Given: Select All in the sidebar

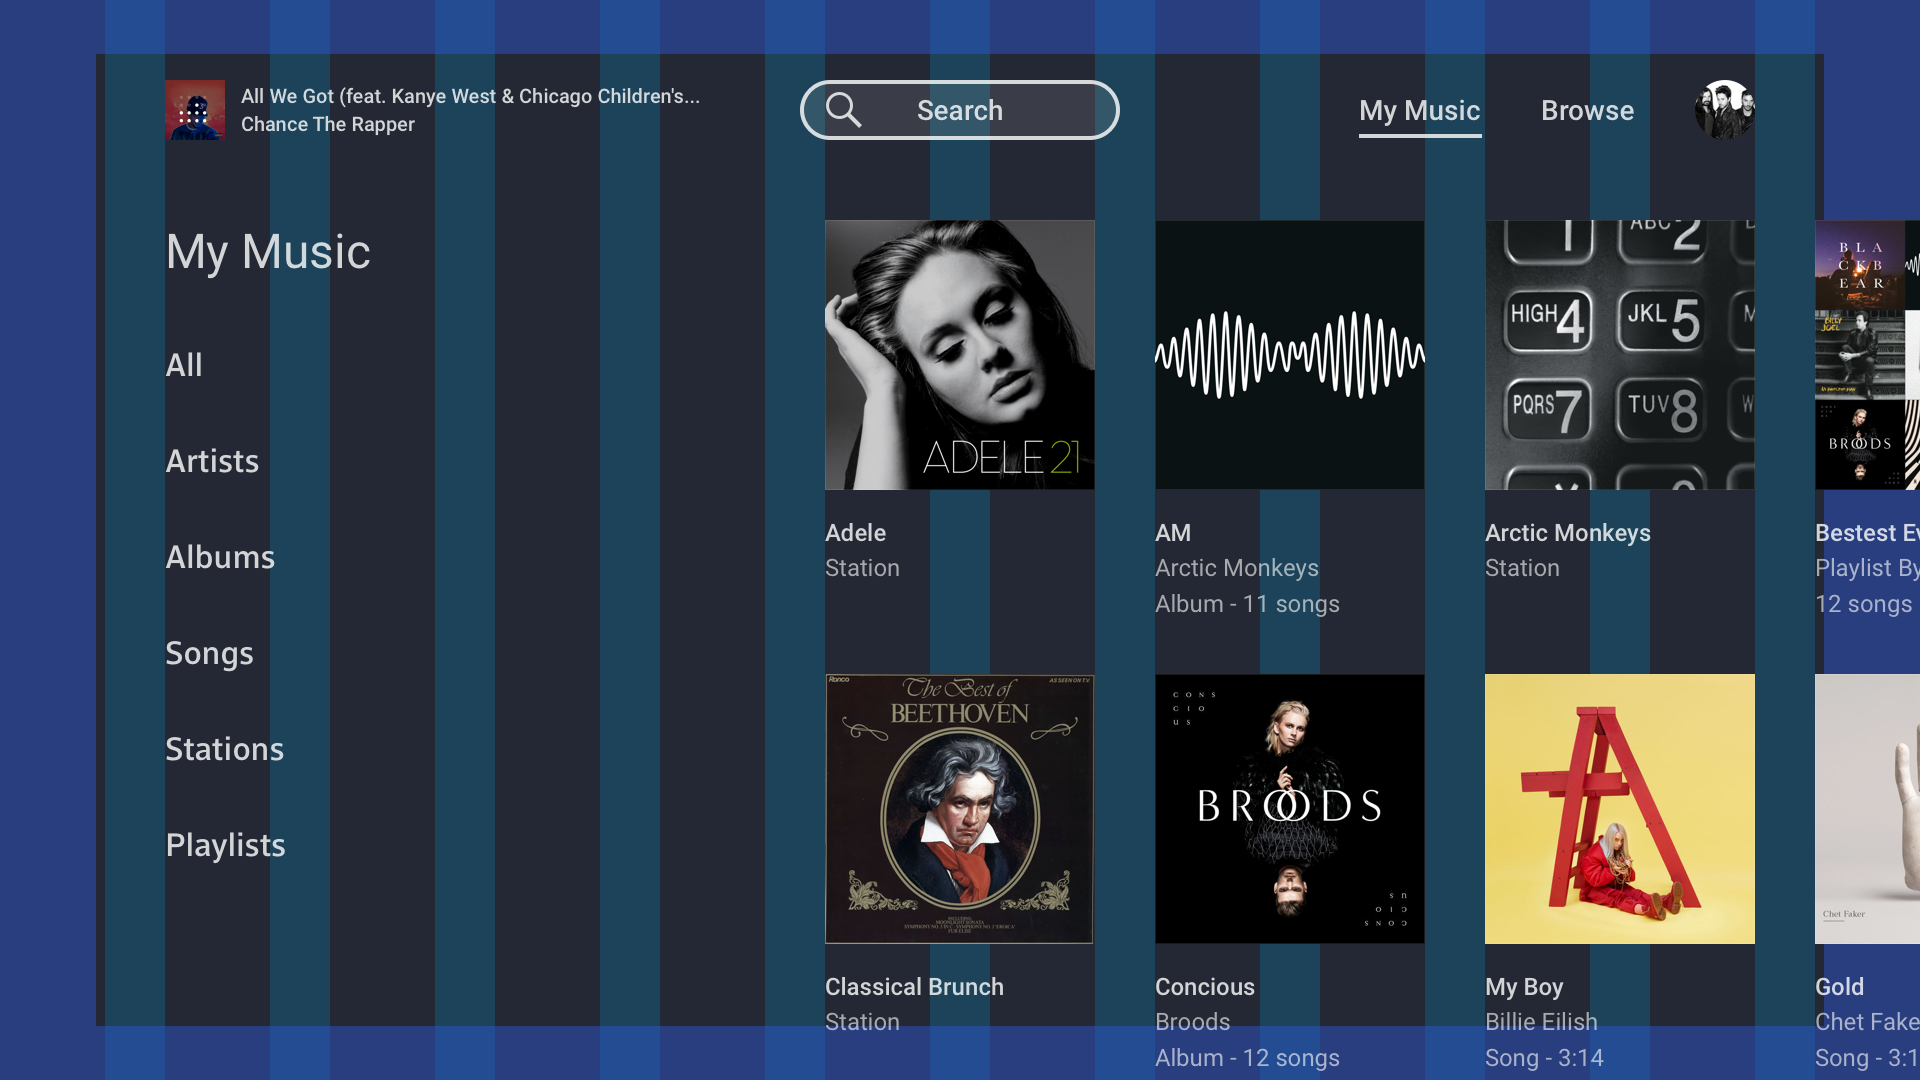Looking at the screenshot, I should pyautogui.click(x=184, y=365).
